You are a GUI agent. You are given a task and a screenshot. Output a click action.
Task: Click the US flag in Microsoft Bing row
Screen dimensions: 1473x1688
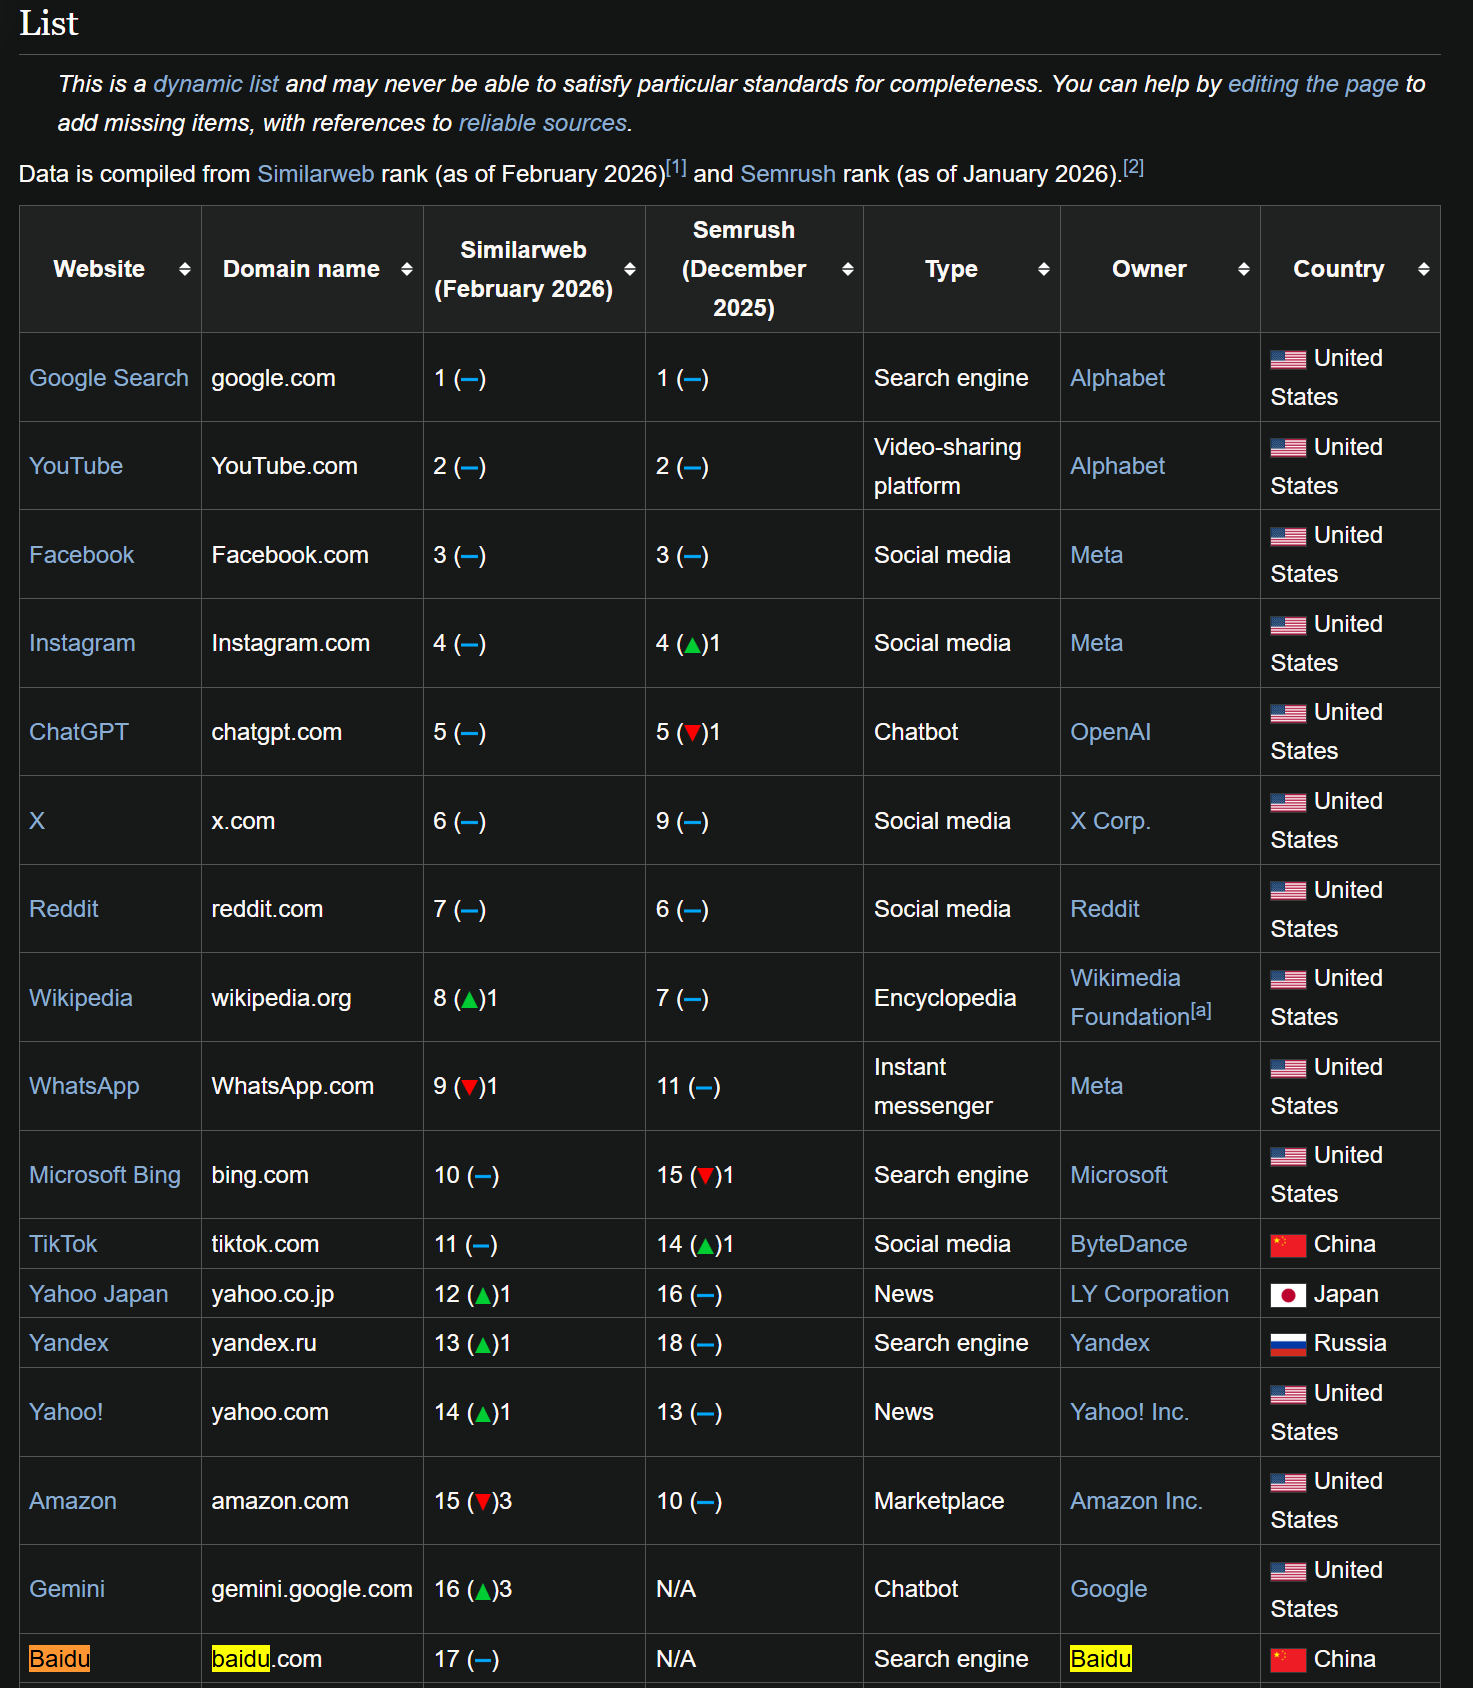pos(1288,1157)
